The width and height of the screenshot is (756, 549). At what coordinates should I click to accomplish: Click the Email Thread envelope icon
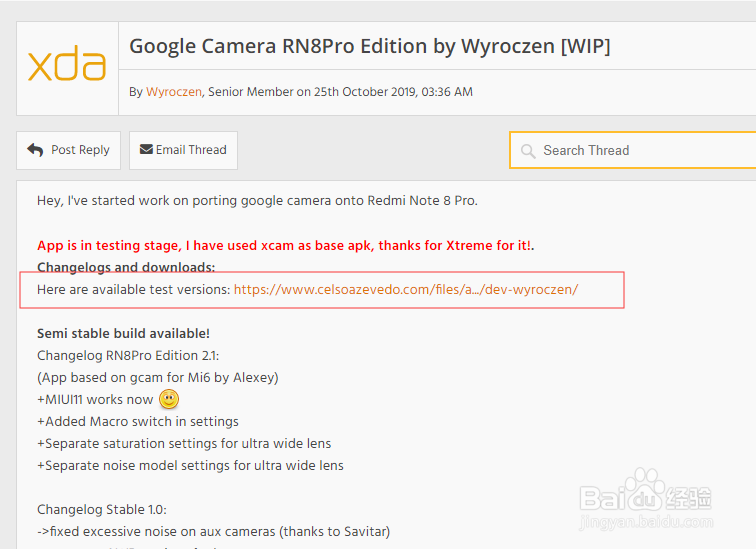pos(146,149)
